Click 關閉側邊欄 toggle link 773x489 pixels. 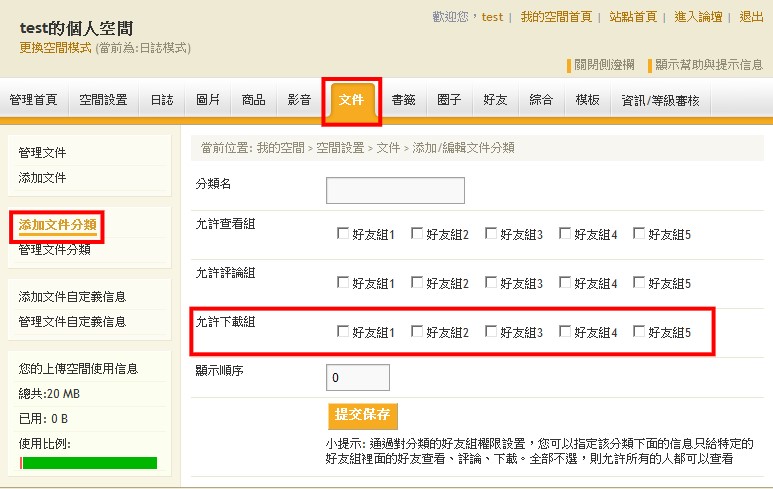coord(604,64)
